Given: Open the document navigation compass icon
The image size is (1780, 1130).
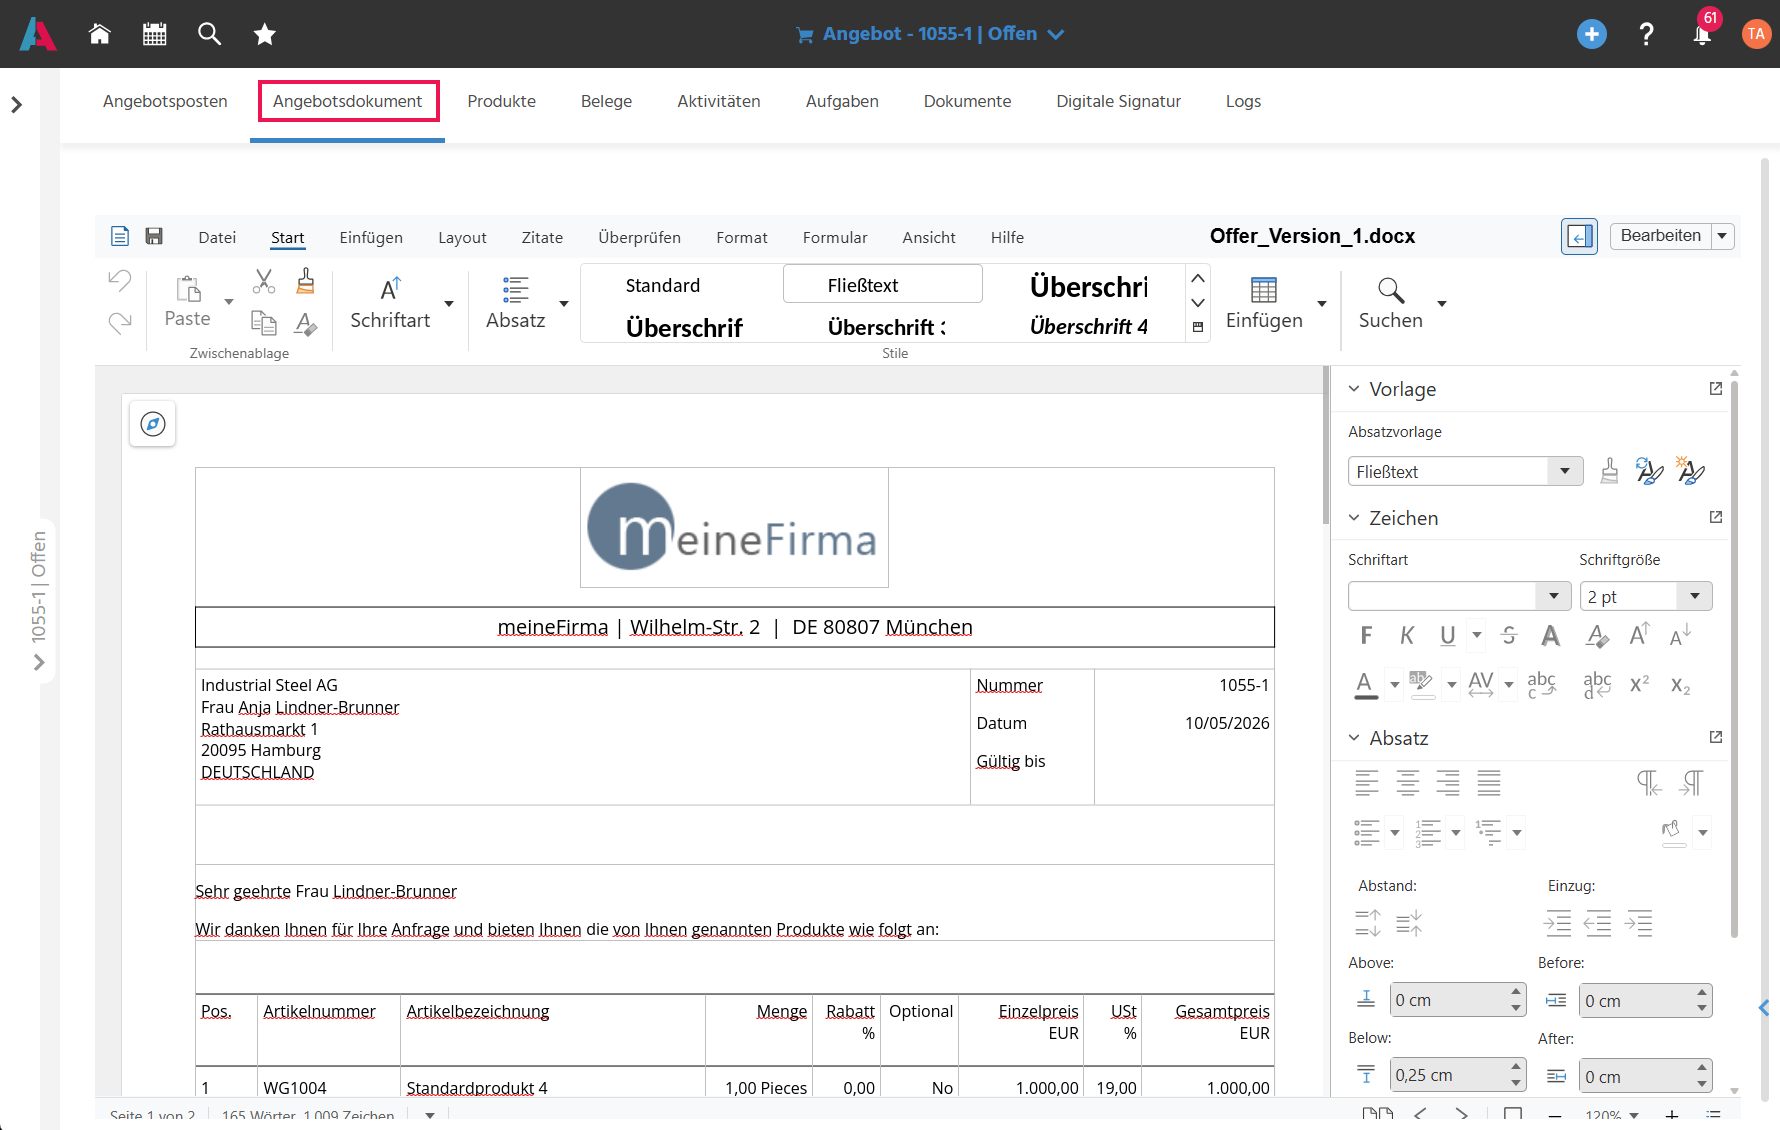Looking at the screenshot, I should [x=153, y=424].
